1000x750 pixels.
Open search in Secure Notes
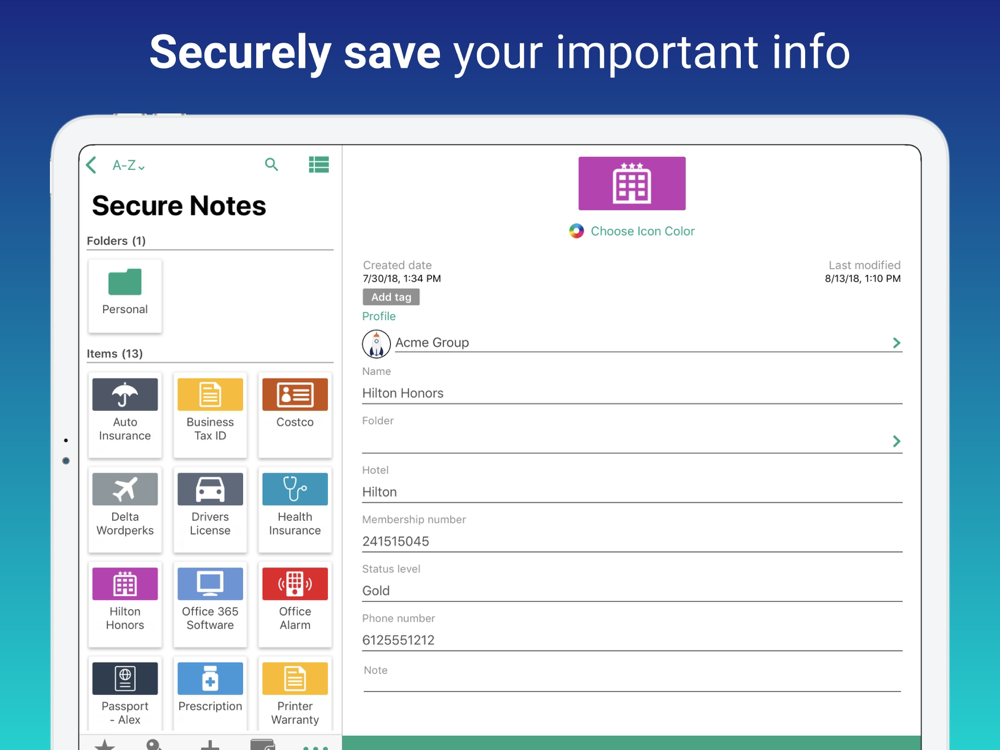(x=272, y=165)
